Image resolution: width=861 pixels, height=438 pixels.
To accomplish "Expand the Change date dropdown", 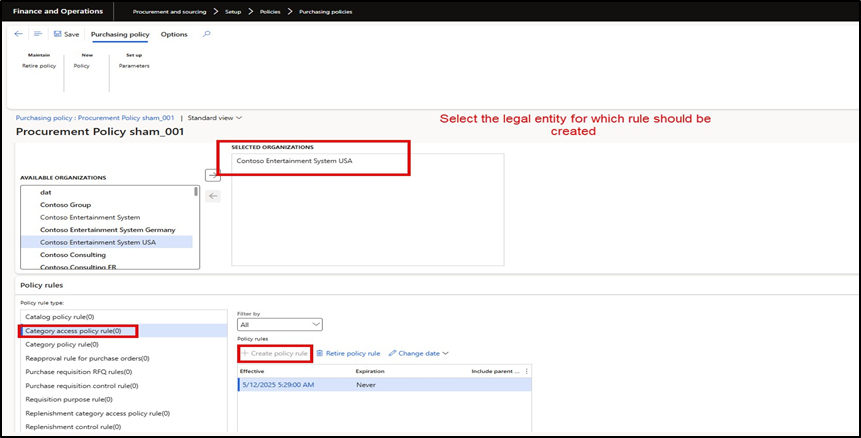I will 419,353.
